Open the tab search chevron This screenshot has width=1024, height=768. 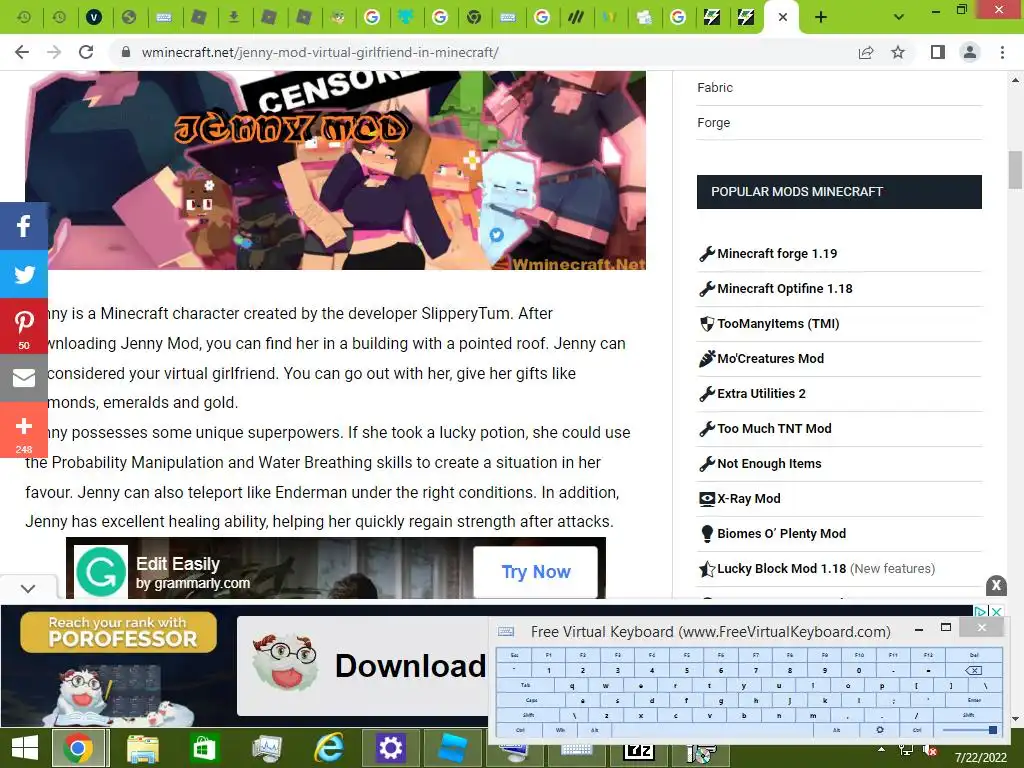click(x=899, y=17)
